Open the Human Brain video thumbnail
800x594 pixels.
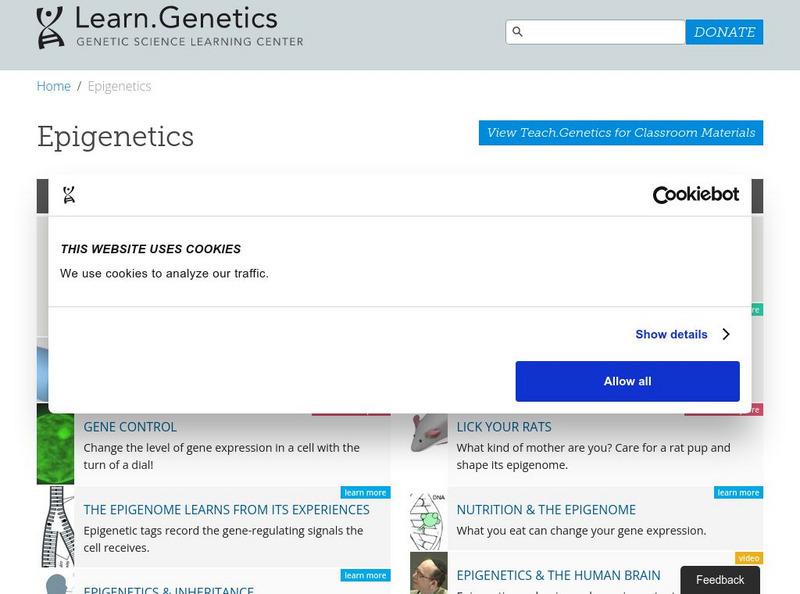coord(428,573)
